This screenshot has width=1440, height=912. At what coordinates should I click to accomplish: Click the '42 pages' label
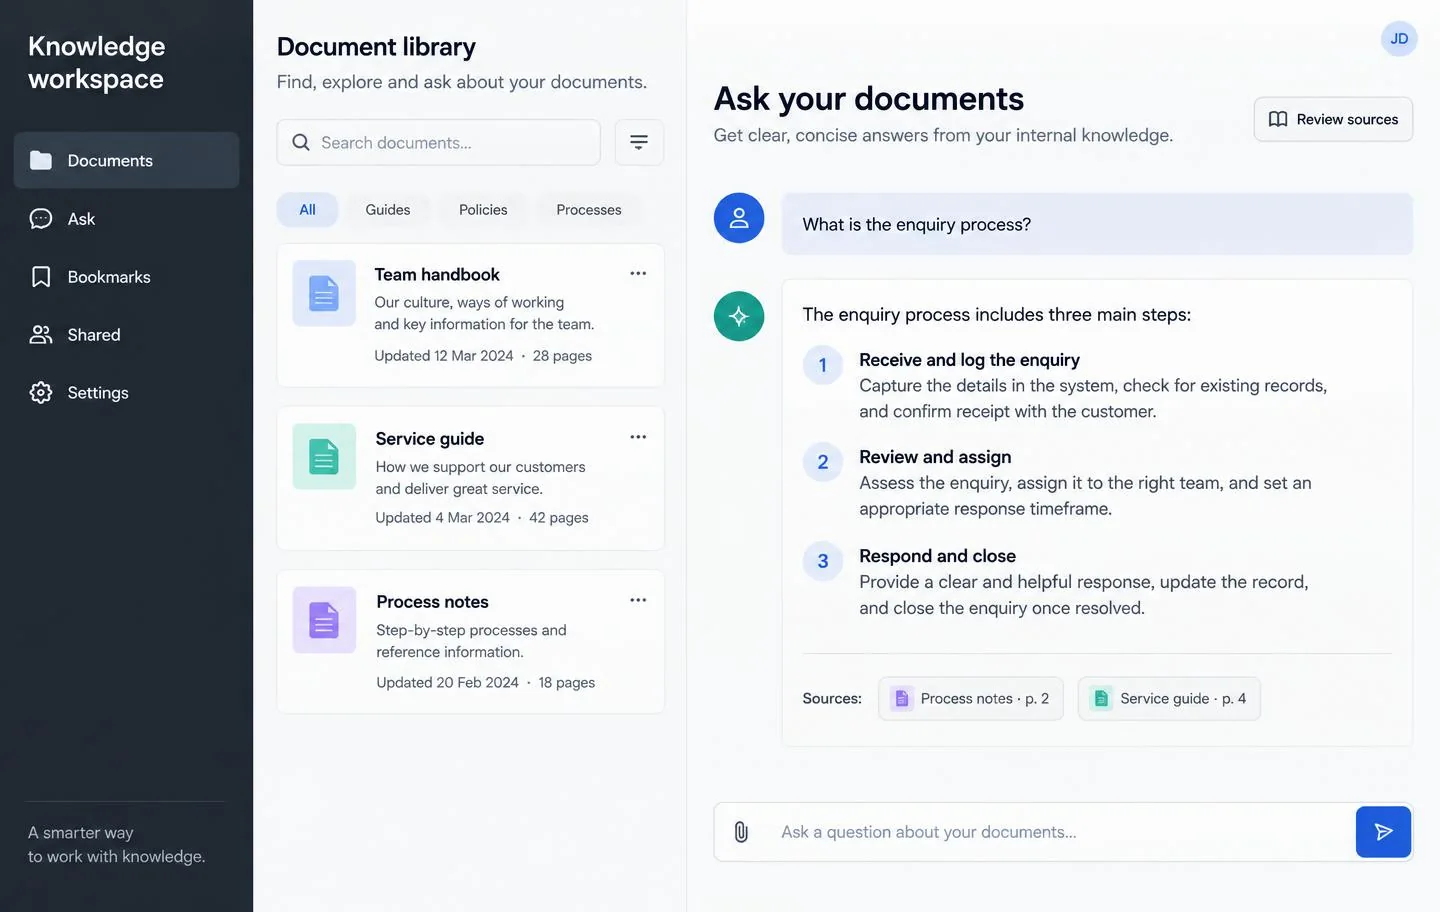click(559, 518)
